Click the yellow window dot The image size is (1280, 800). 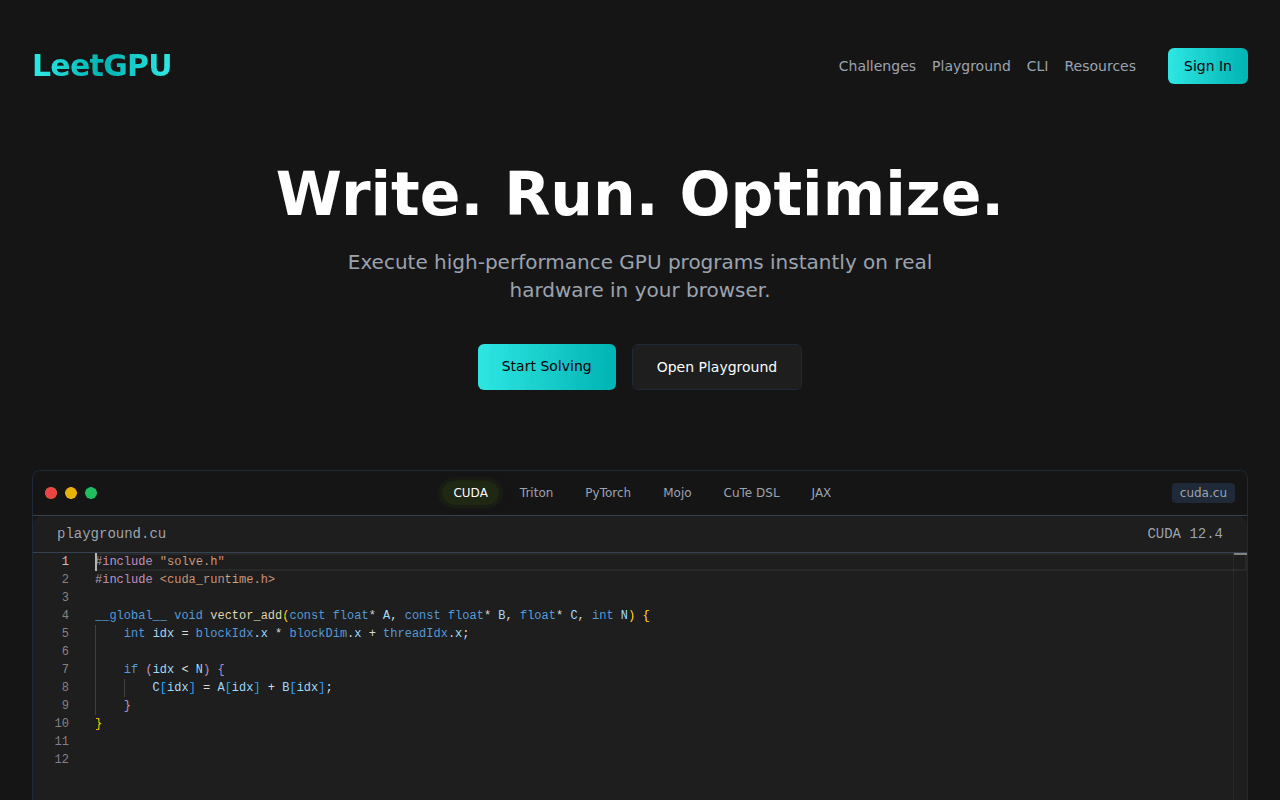coord(71,493)
